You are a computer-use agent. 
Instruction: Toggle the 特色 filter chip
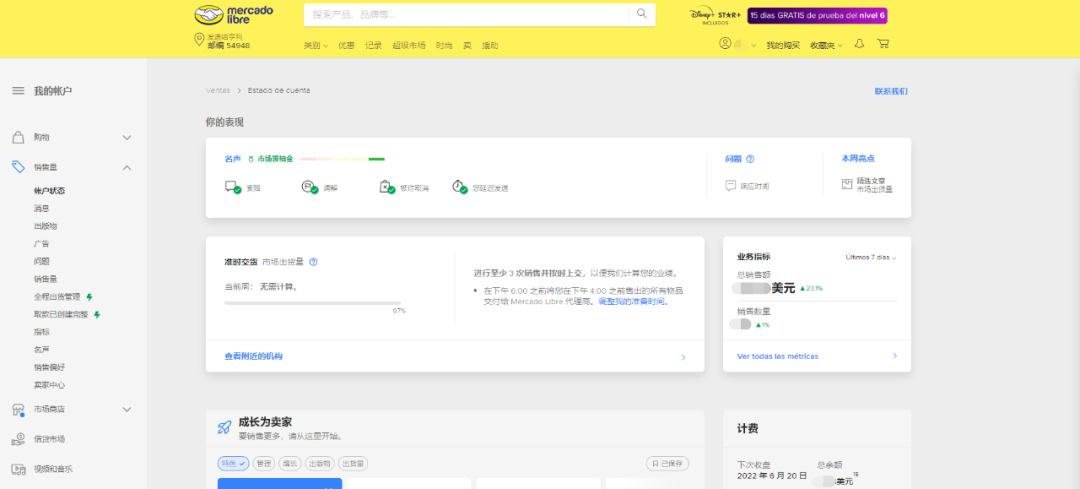[233, 464]
